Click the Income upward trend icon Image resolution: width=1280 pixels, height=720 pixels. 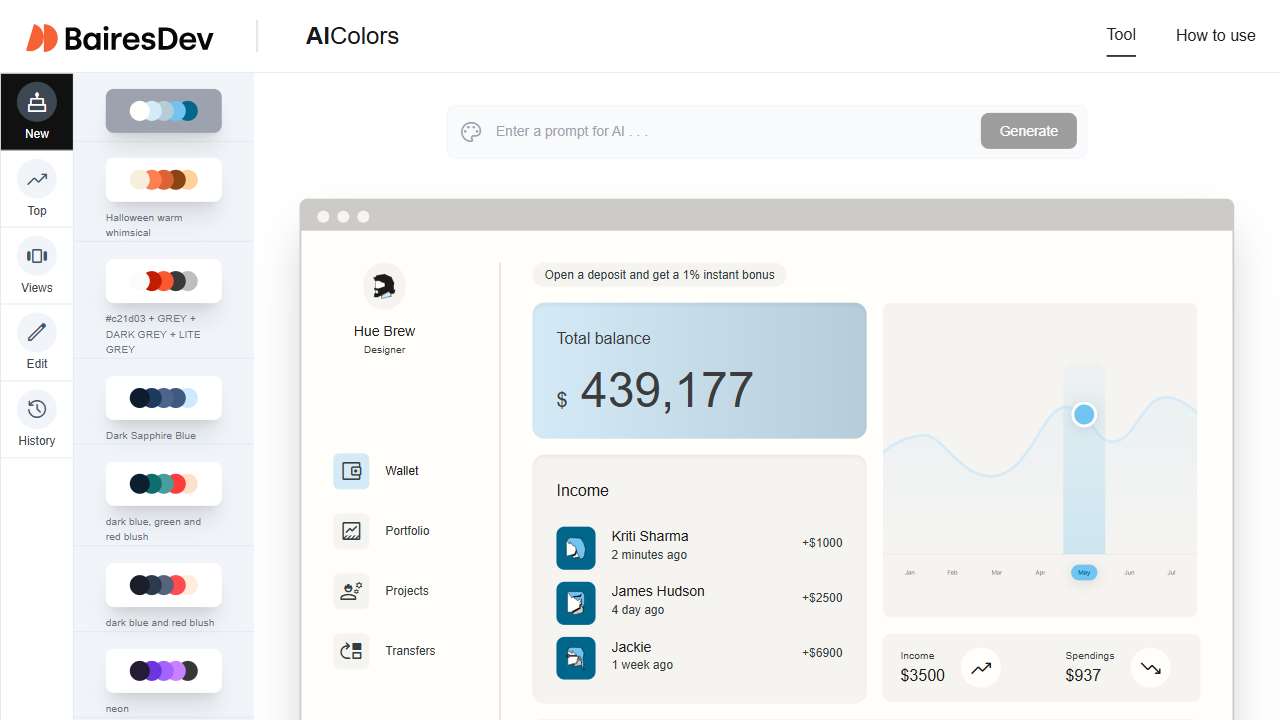981,668
